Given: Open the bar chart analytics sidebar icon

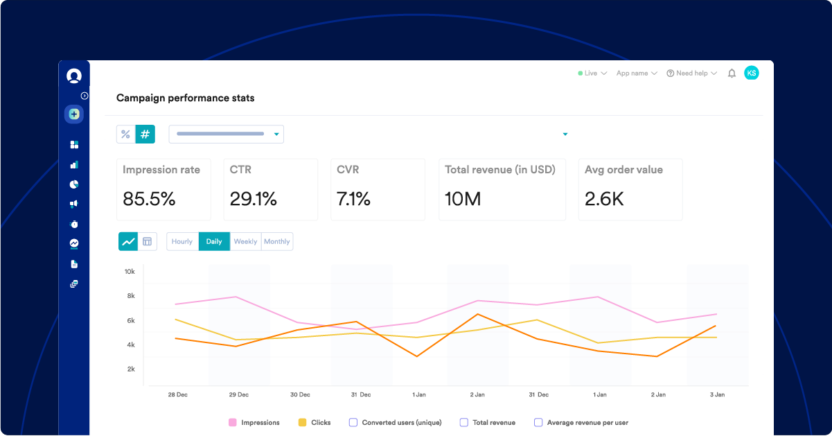Looking at the screenshot, I should (74, 165).
